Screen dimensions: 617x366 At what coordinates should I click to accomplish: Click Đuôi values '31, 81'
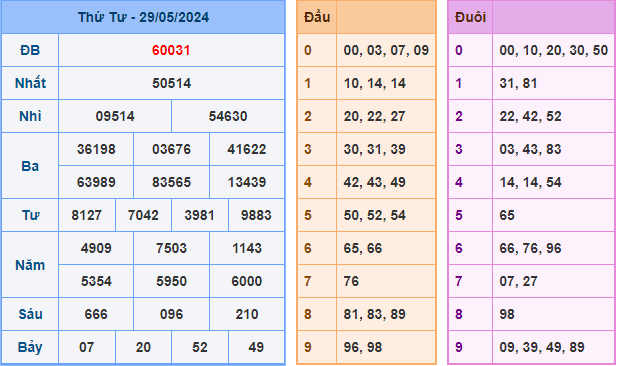point(518,83)
